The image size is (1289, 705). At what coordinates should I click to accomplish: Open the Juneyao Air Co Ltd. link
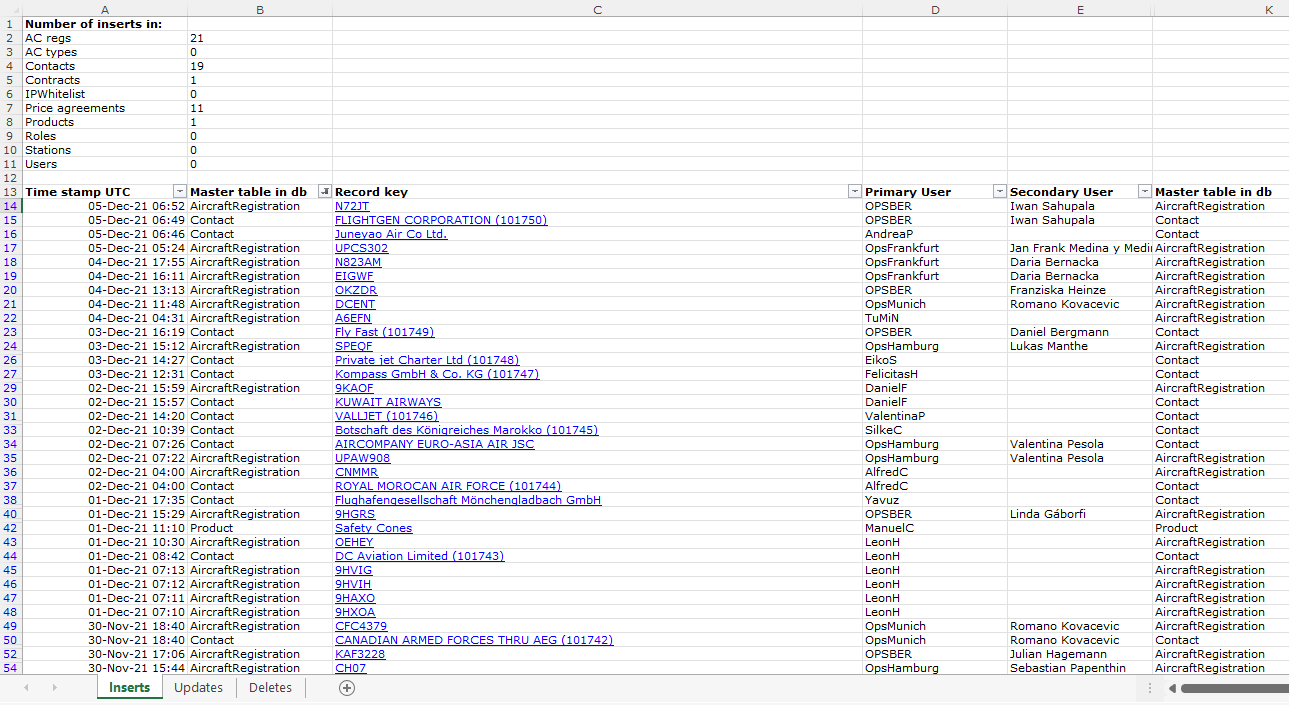point(391,234)
